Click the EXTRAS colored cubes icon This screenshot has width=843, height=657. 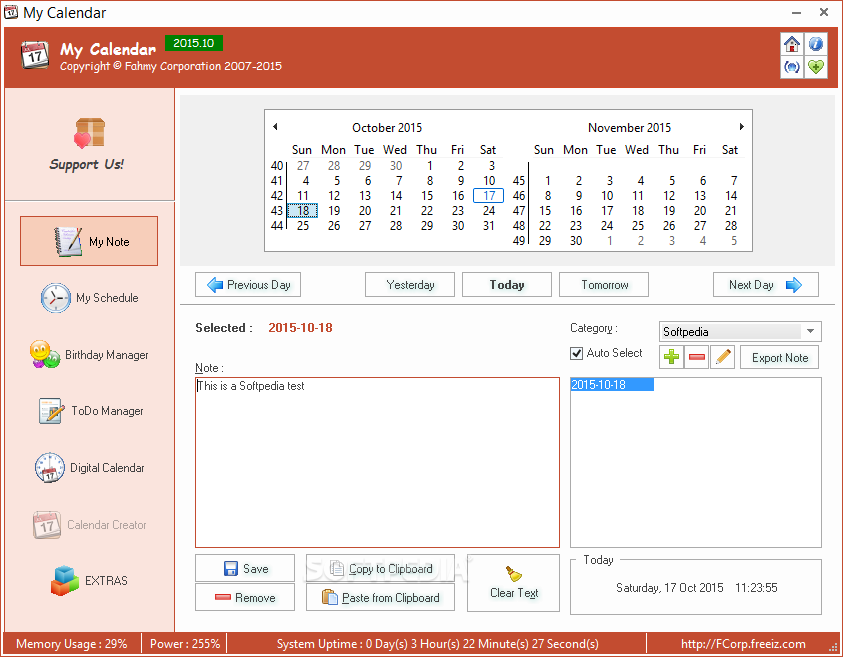65,581
